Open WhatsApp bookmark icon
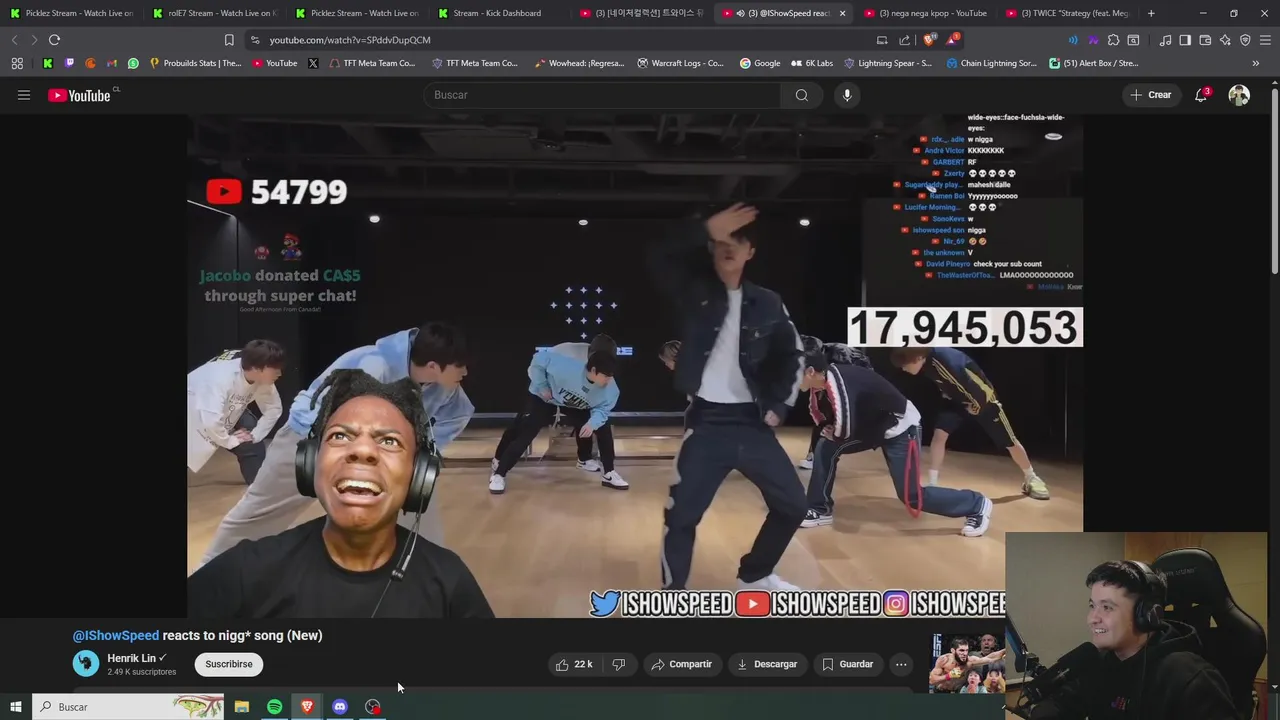The height and width of the screenshot is (720, 1280). click(133, 63)
